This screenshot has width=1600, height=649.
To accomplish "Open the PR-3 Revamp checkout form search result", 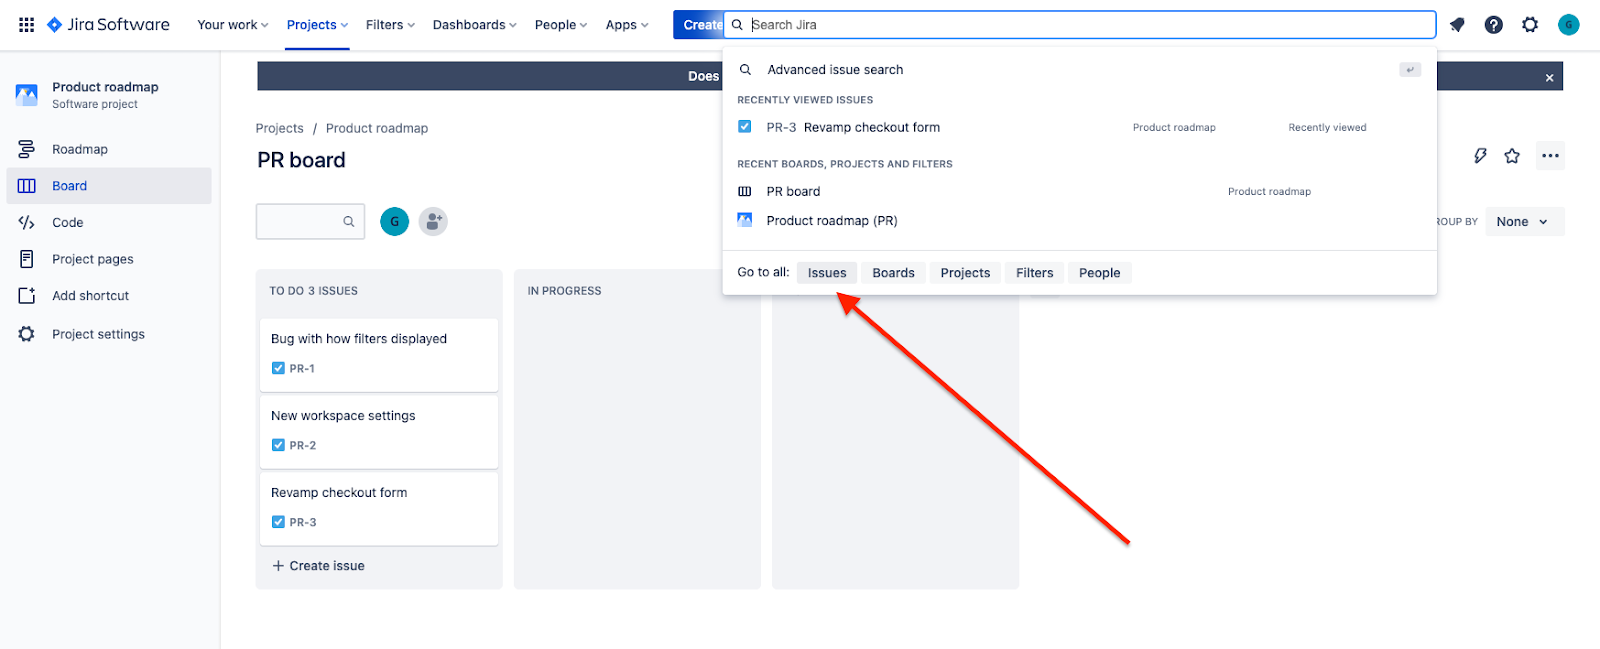I will 1079,127.
